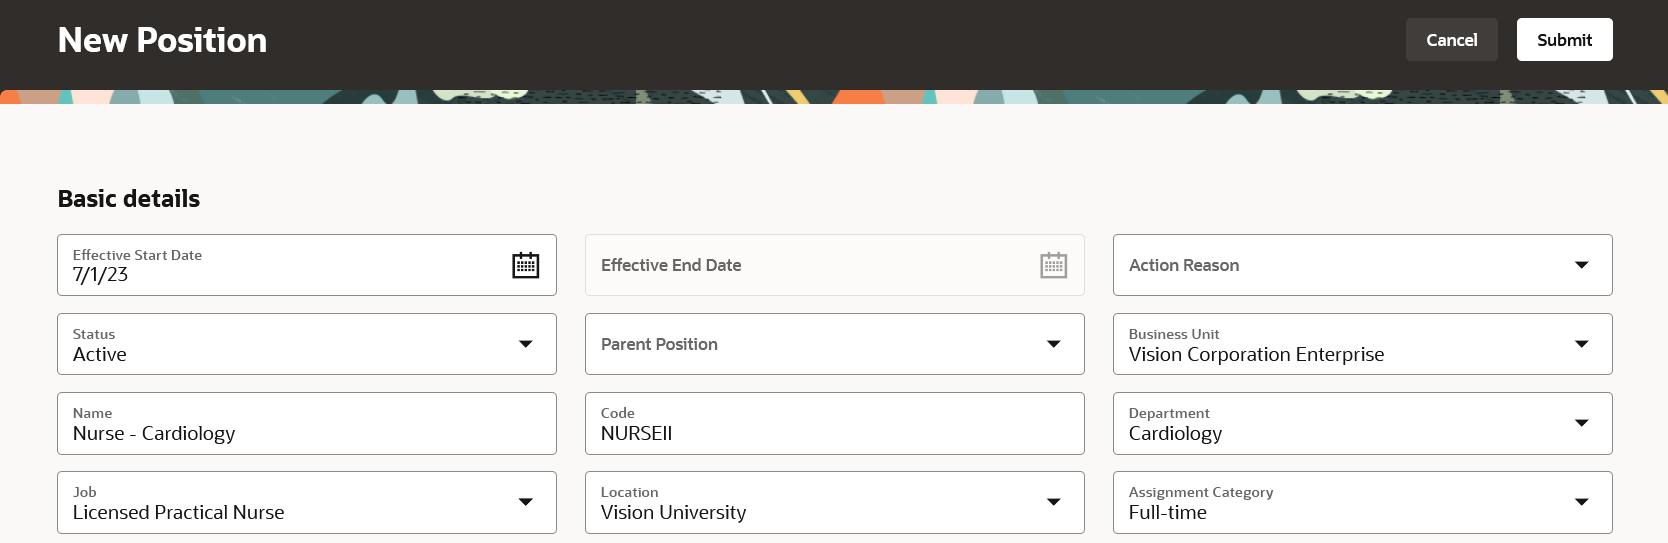The image size is (1668, 543).
Task: Click the Effective Start Date text 7/1/23
Action: click(x=100, y=275)
